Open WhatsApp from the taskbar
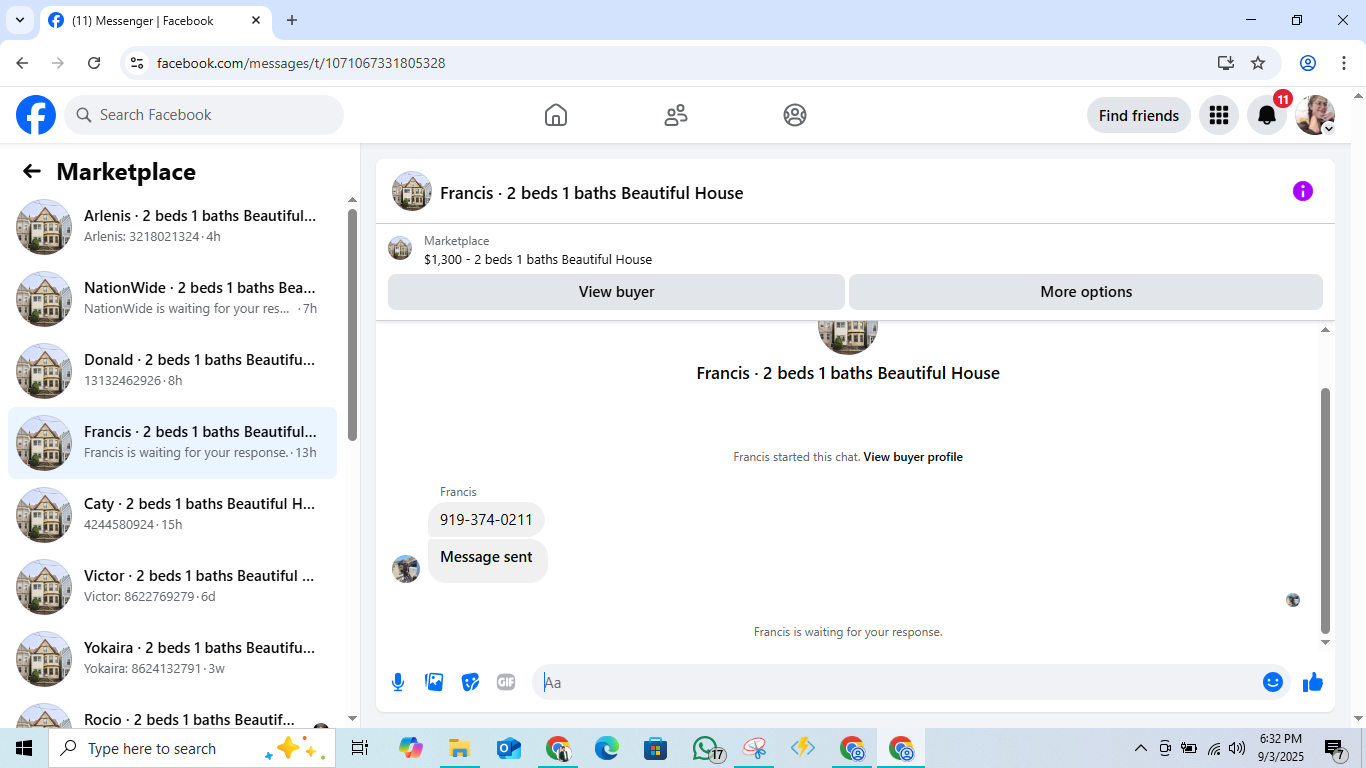 click(x=706, y=748)
